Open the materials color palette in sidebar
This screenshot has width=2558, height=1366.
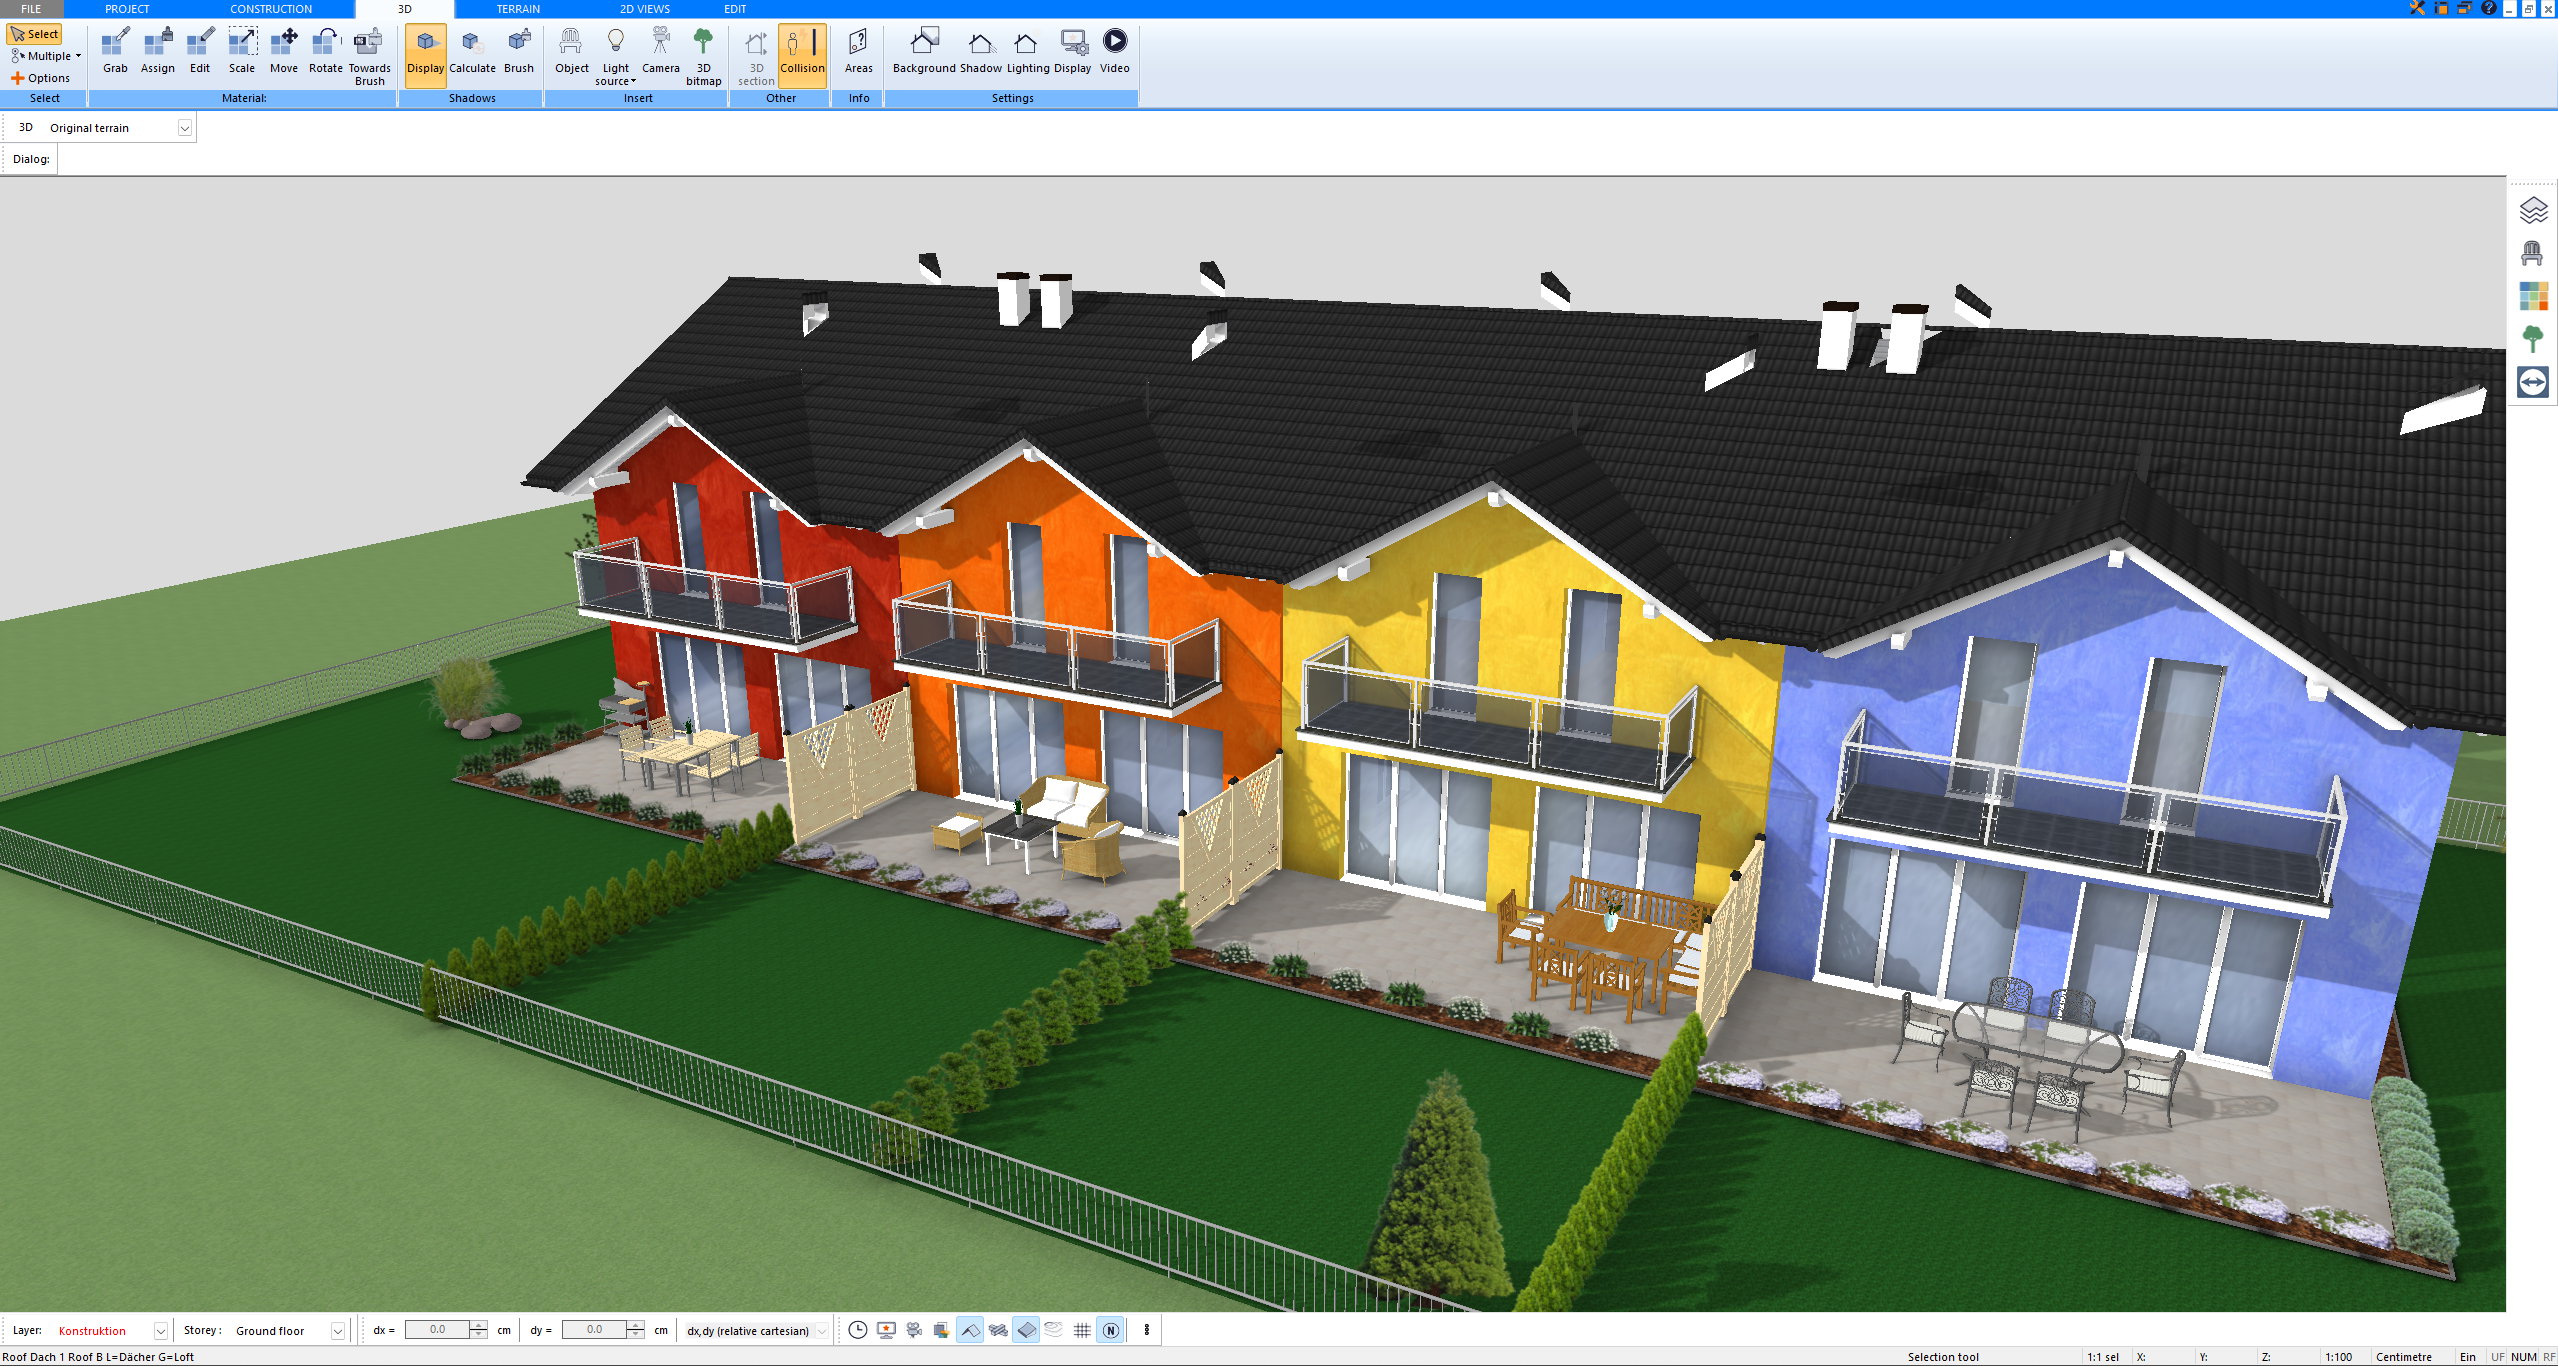click(x=2533, y=296)
